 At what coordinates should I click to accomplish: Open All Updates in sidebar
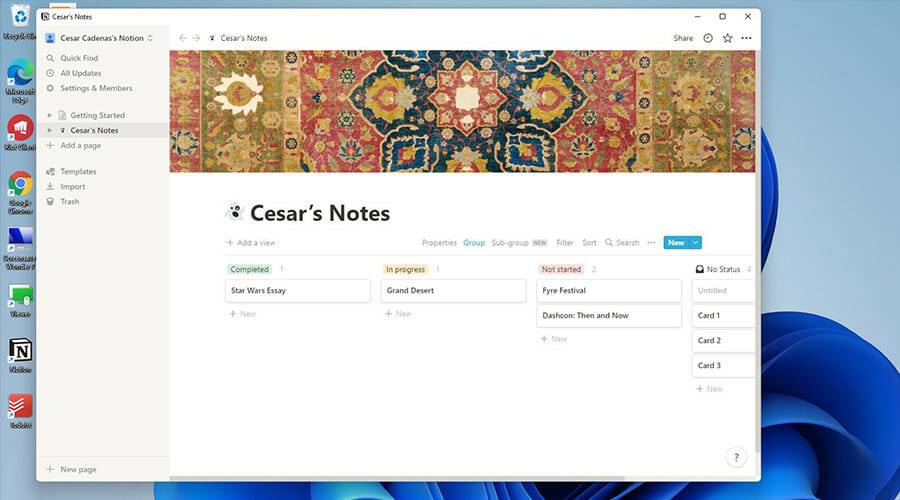point(81,73)
